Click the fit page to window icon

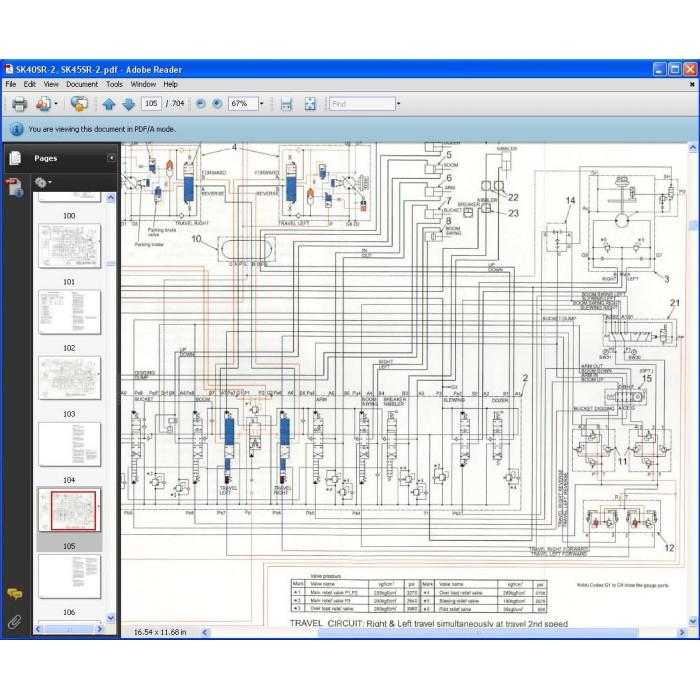pos(310,104)
